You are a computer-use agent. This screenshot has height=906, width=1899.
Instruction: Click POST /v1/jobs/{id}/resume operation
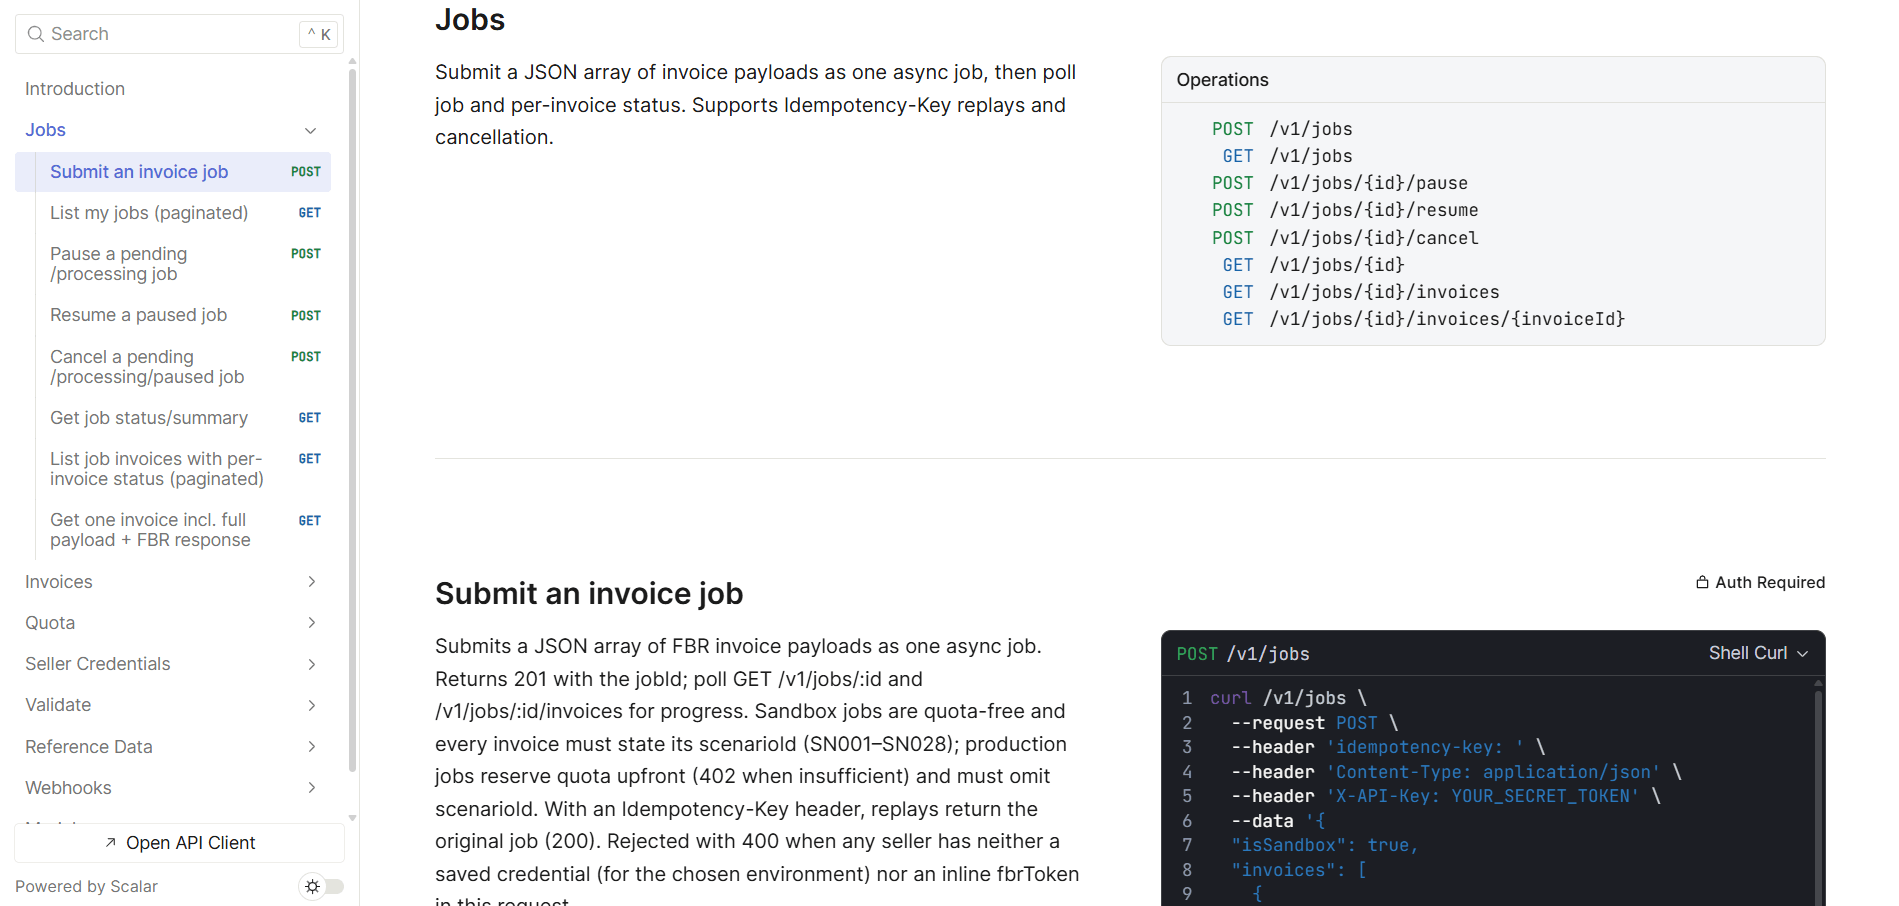click(1345, 210)
